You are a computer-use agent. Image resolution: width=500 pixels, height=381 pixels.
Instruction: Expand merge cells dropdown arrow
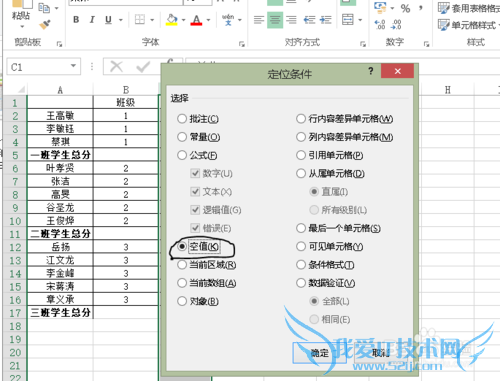pyautogui.click(x=360, y=20)
